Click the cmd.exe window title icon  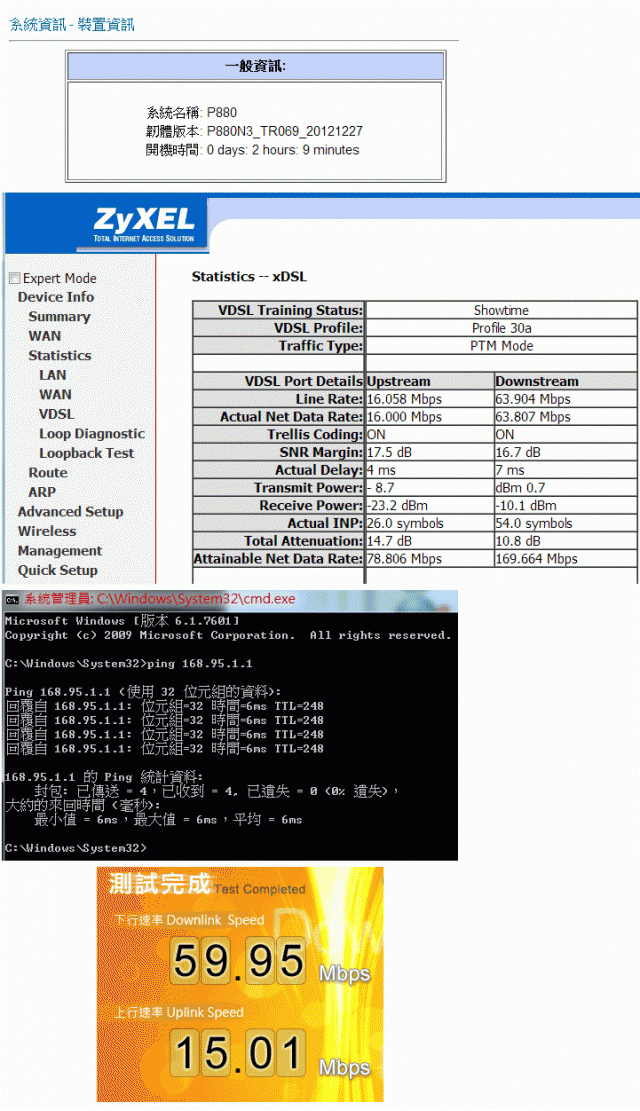(12, 599)
